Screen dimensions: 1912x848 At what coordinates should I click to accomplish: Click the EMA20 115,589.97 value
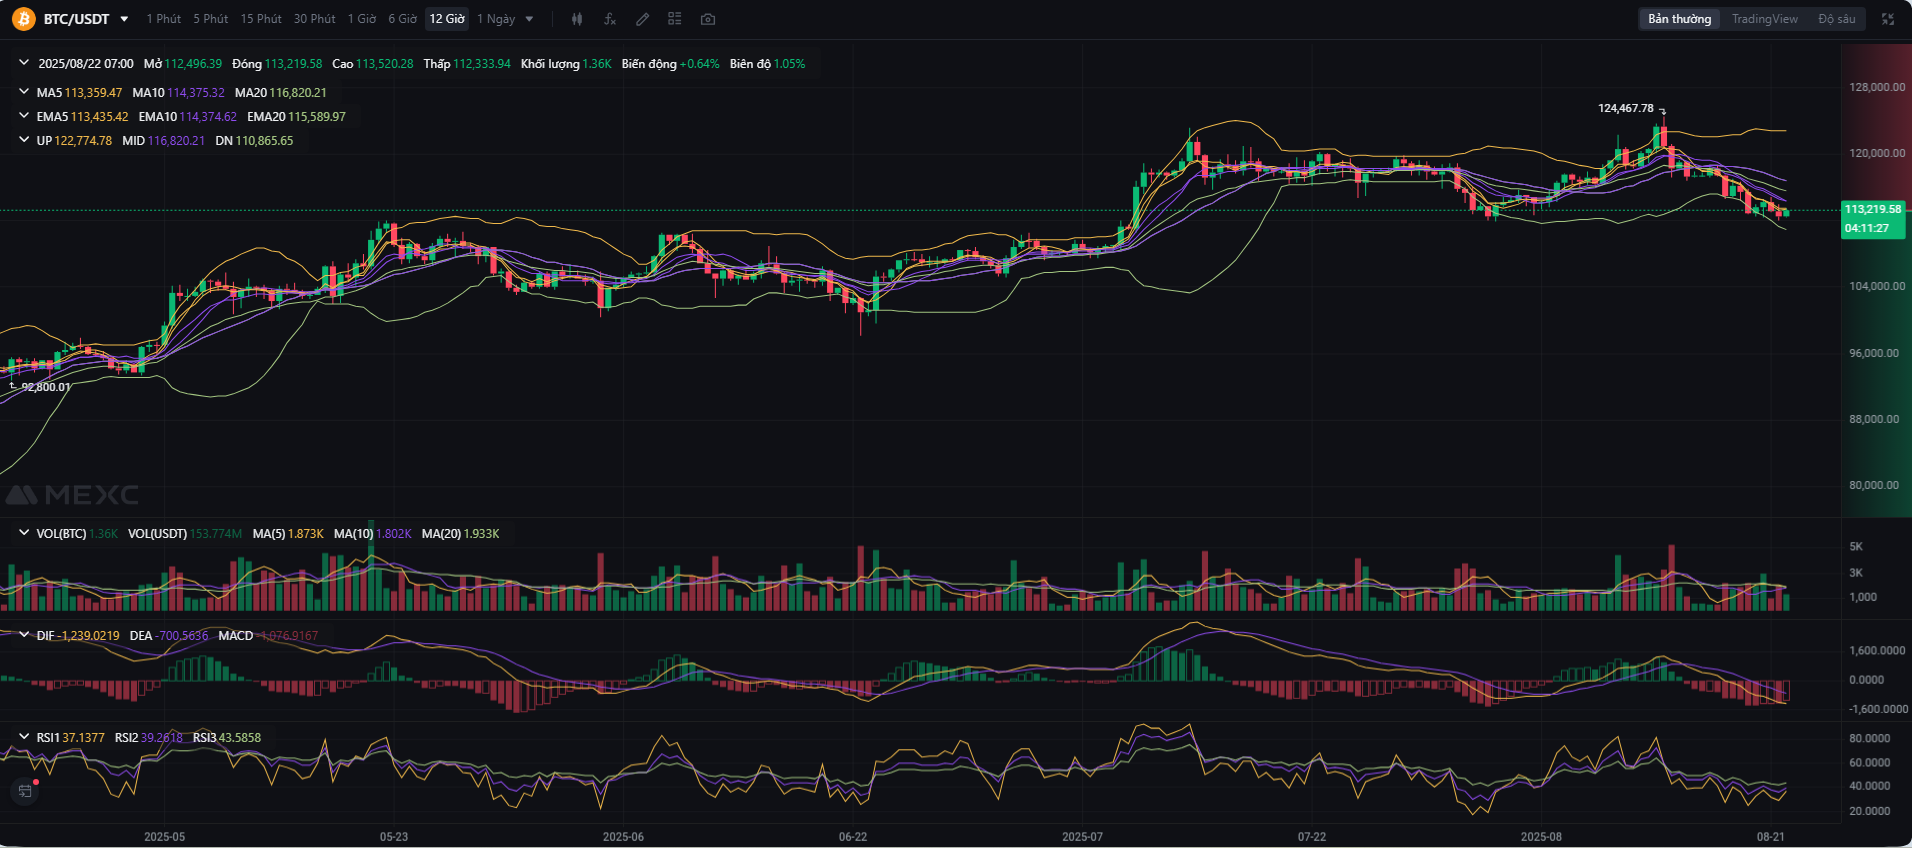pos(317,116)
